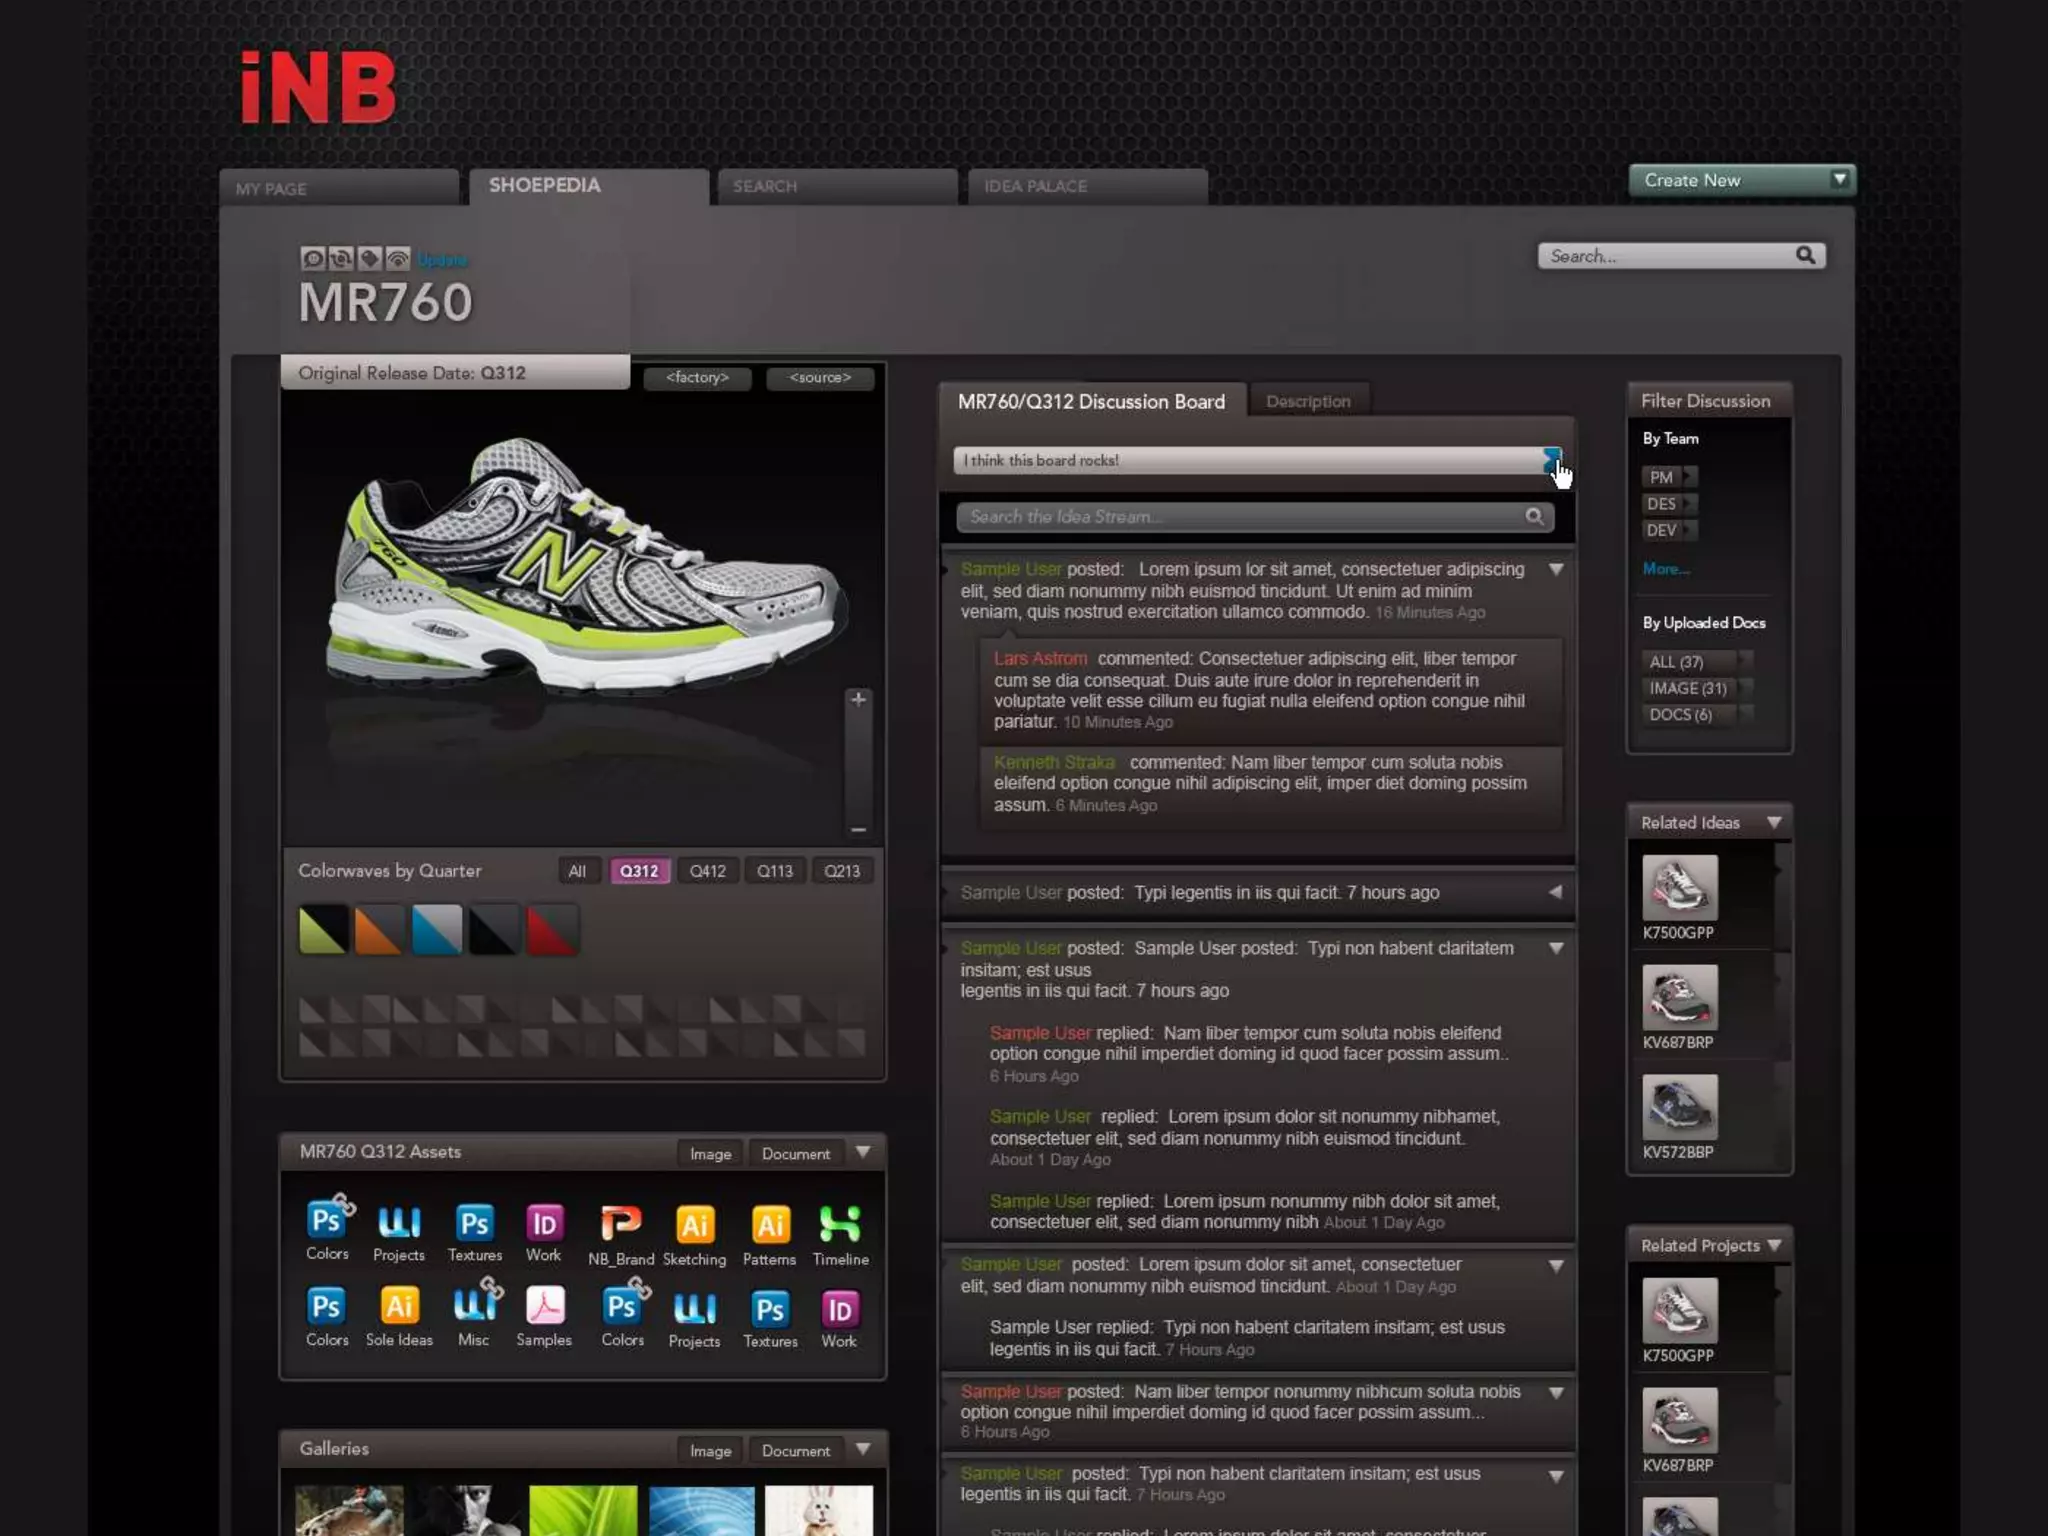Open the KV572BBP related idea thumbnail
Screen dimensions: 2048x1536
pos(1679,1107)
